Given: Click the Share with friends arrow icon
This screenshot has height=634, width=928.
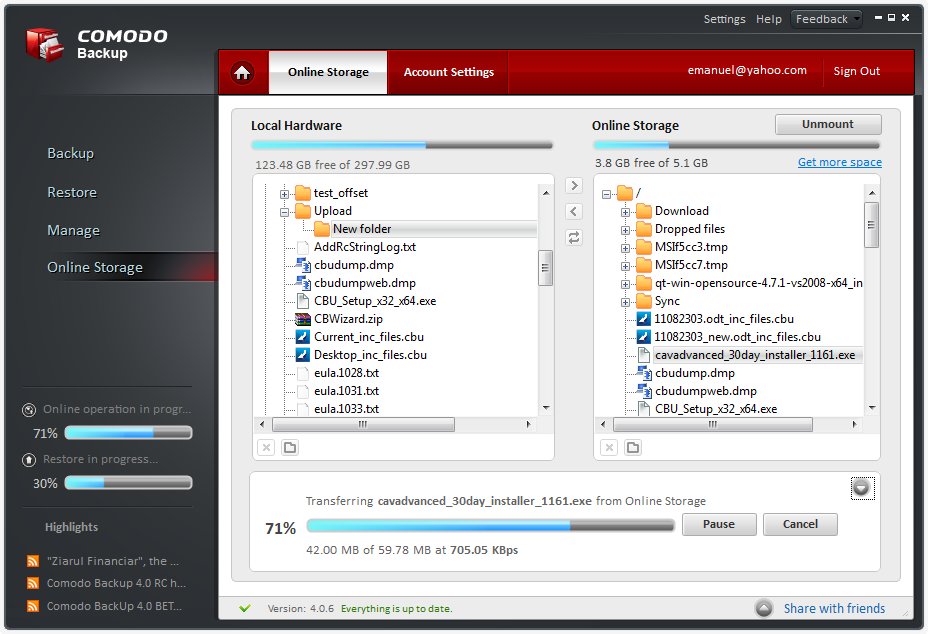Looking at the screenshot, I should click(764, 608).
